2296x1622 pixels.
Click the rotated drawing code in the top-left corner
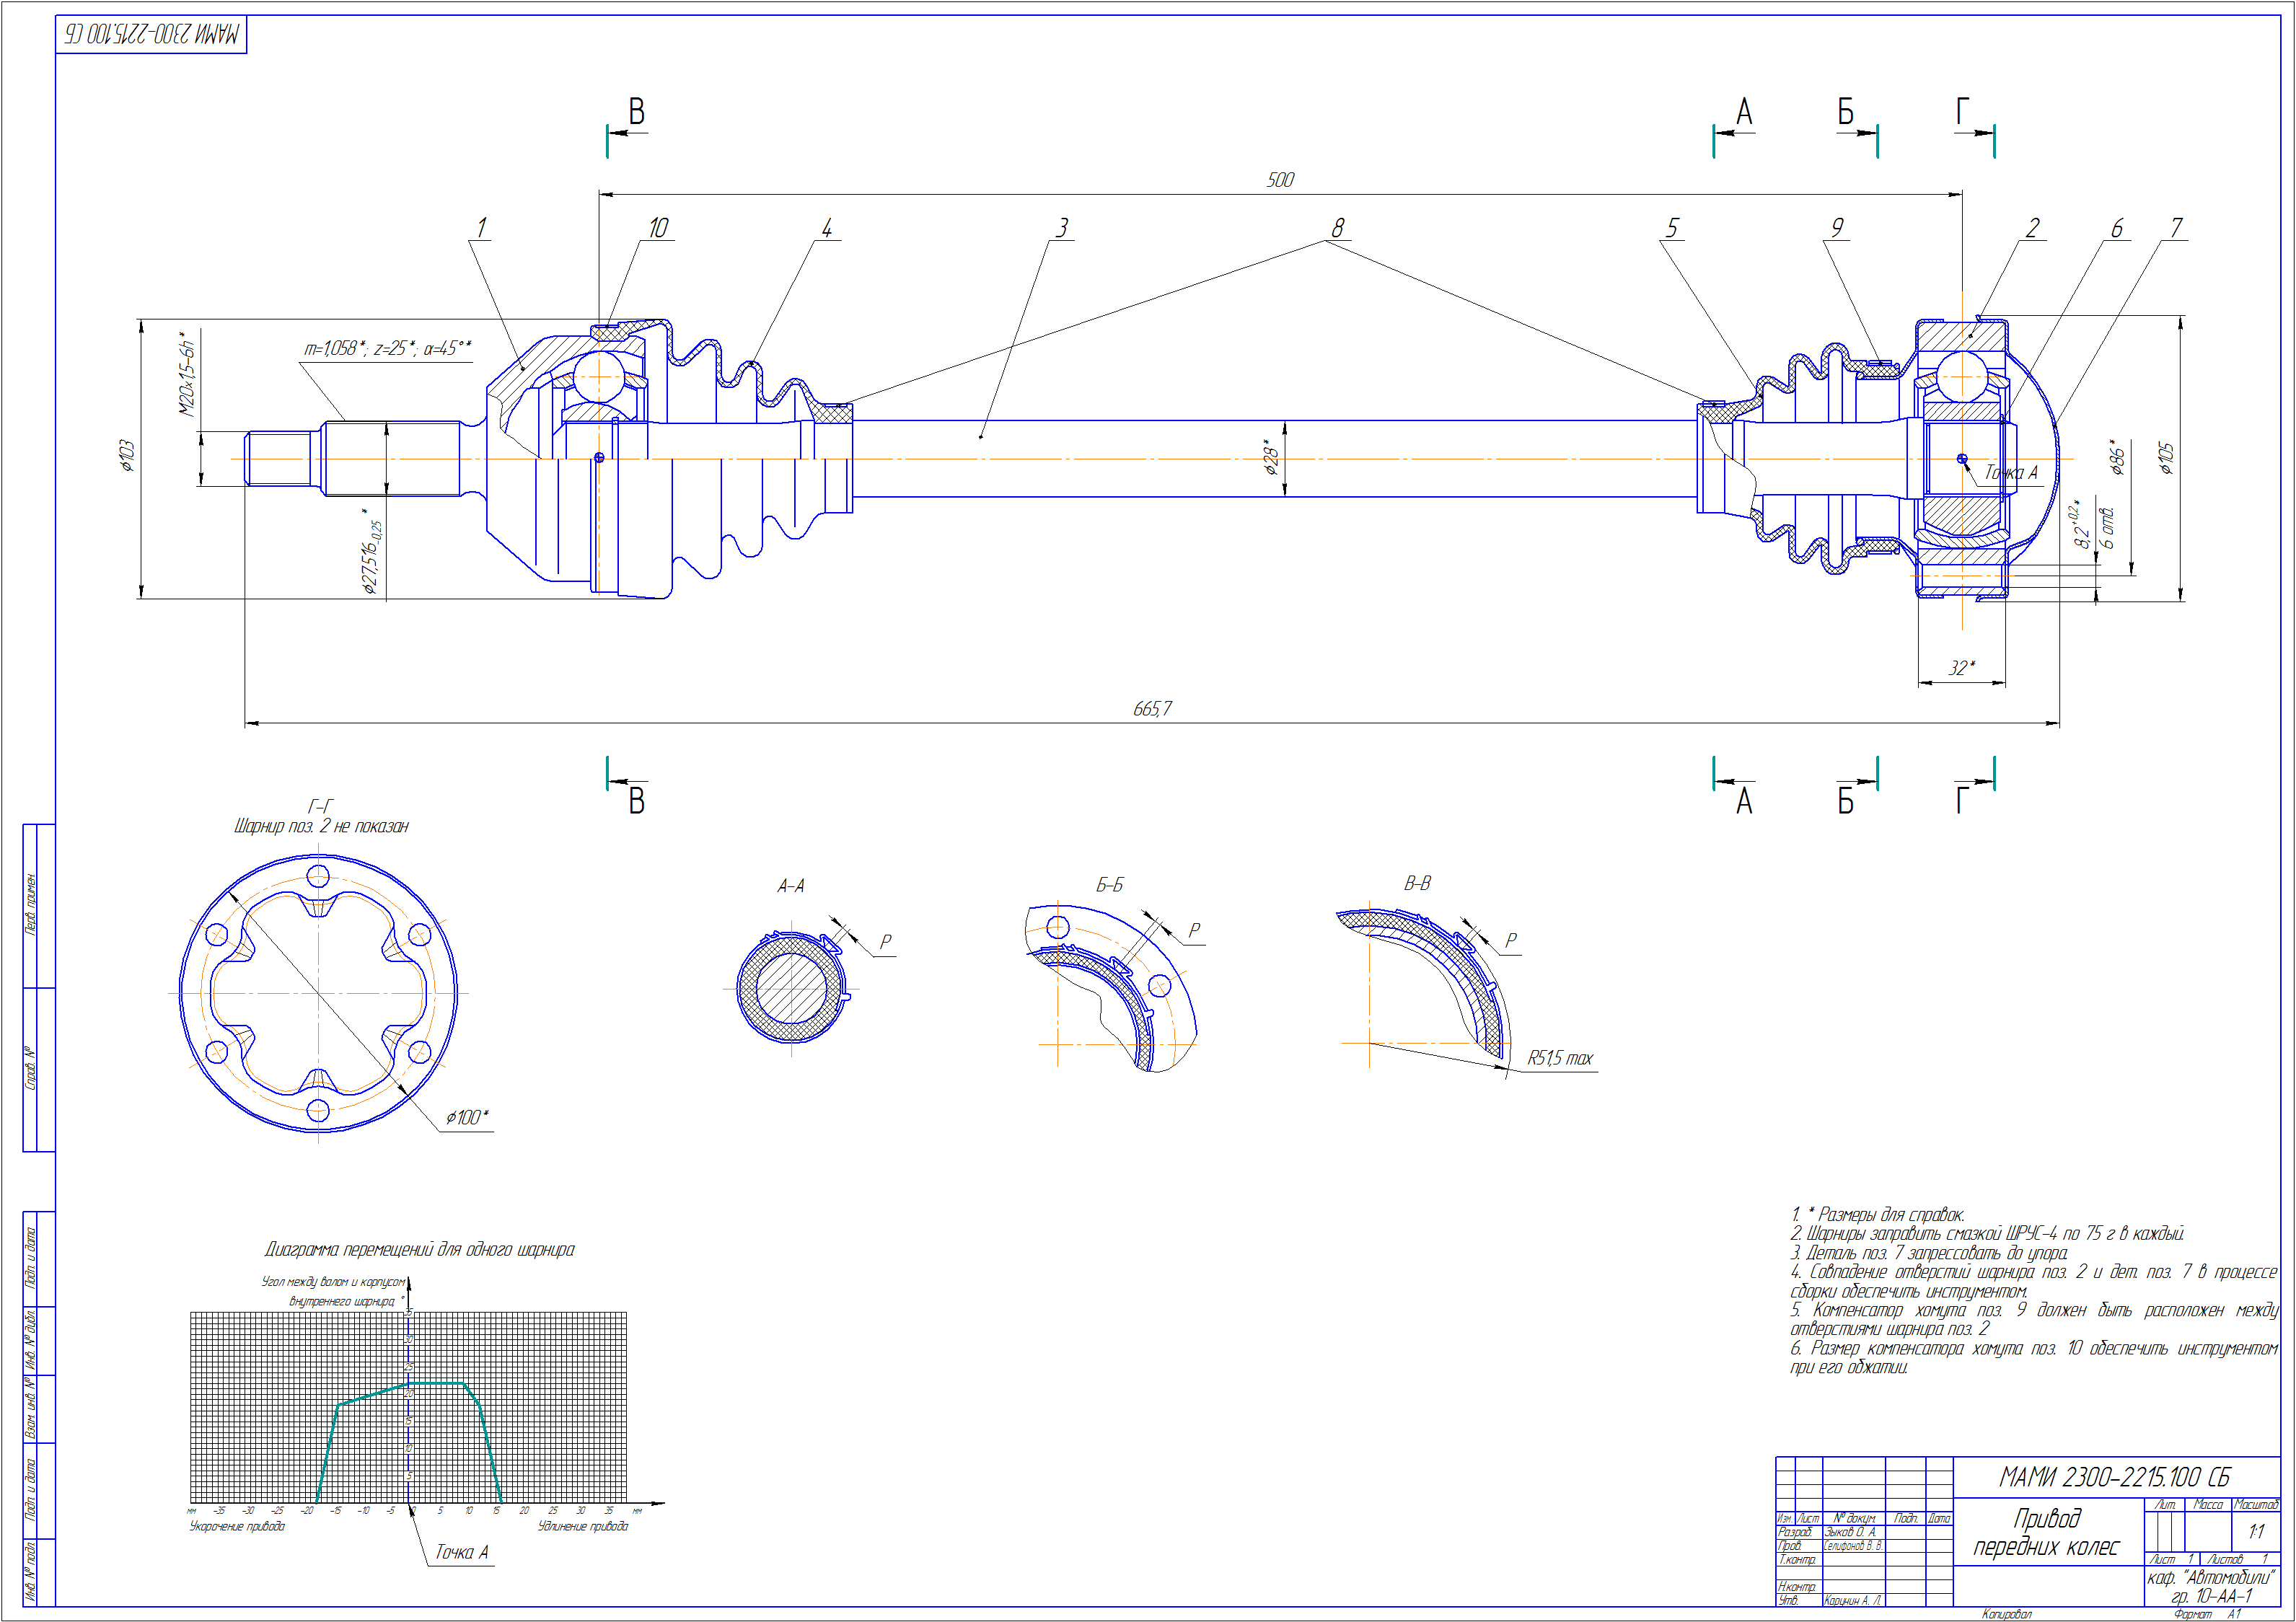point(151,34)
